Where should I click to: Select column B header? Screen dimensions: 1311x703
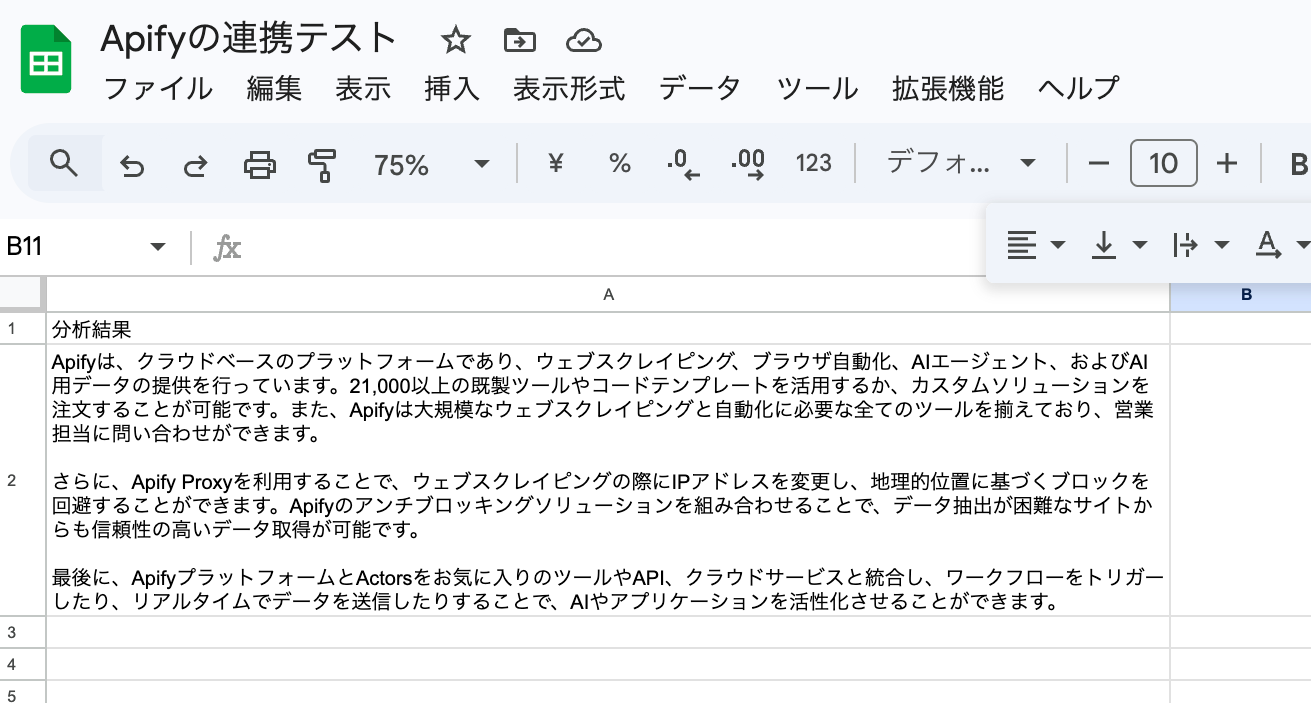(x=1246, y=295)
